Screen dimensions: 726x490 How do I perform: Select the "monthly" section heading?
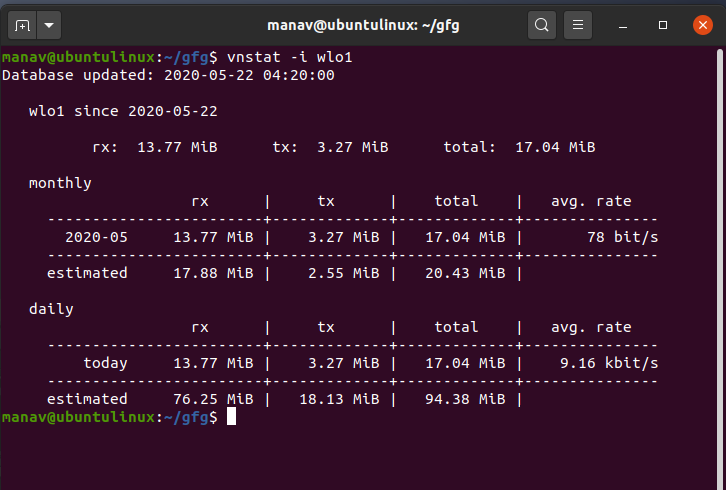pos(60,183)
